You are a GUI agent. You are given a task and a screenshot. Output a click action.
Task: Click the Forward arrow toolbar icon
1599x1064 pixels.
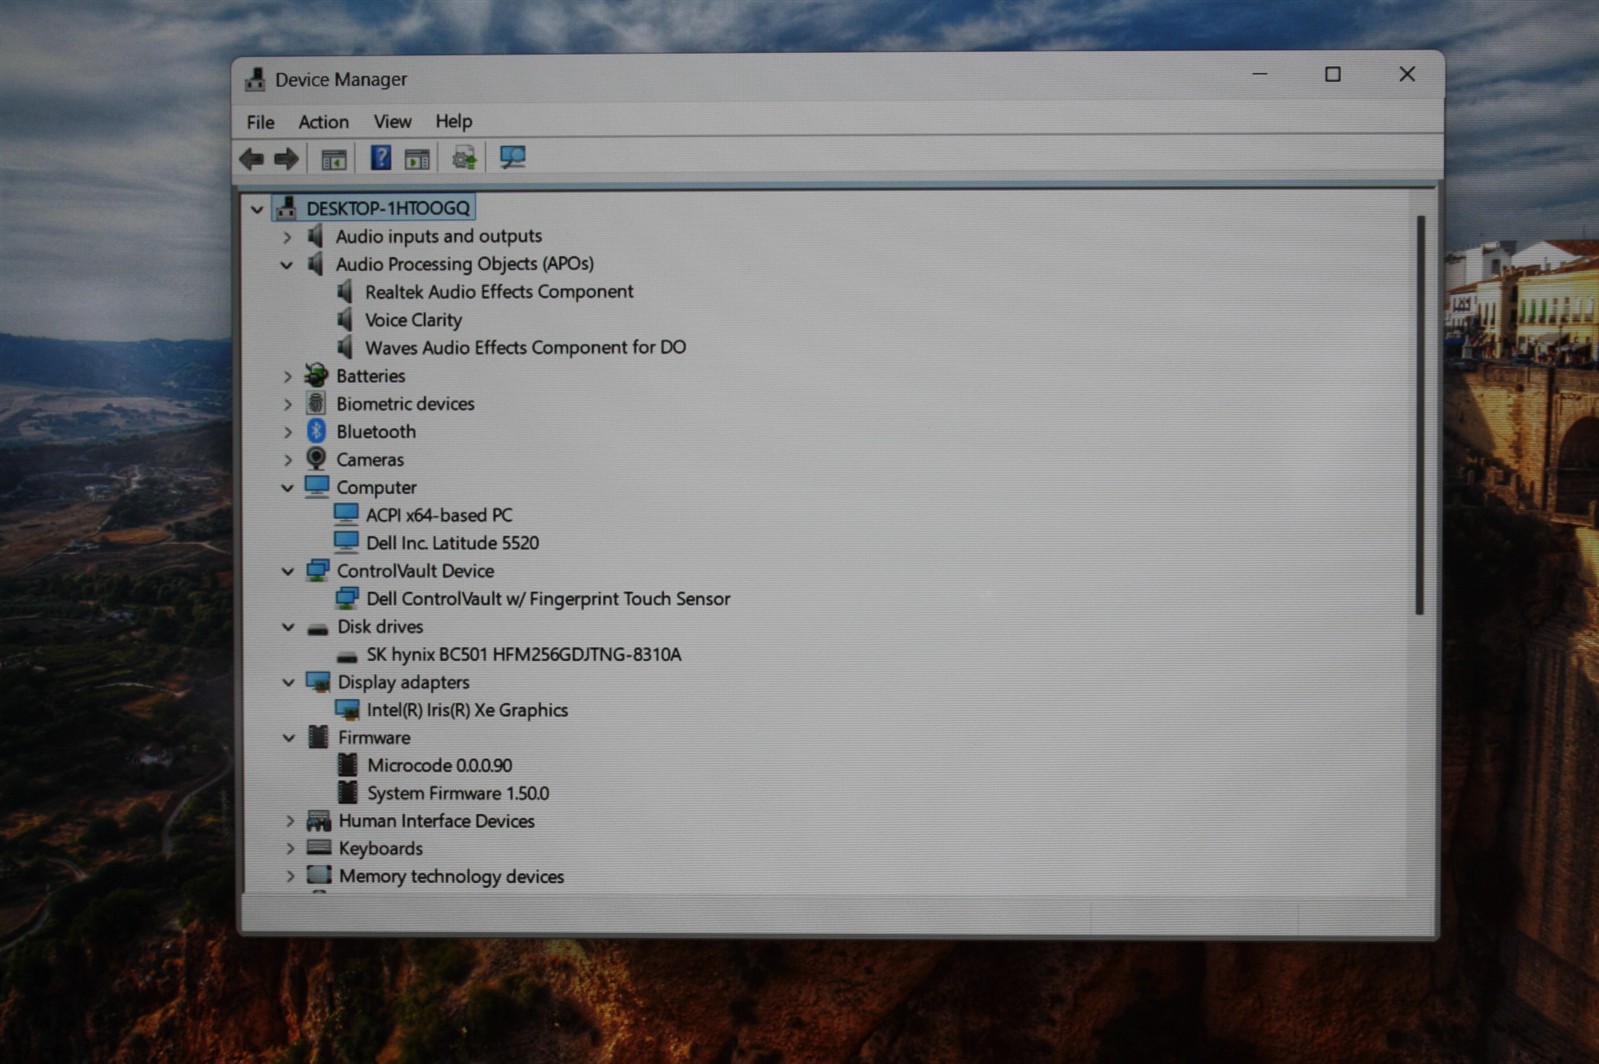coord(287,158)
